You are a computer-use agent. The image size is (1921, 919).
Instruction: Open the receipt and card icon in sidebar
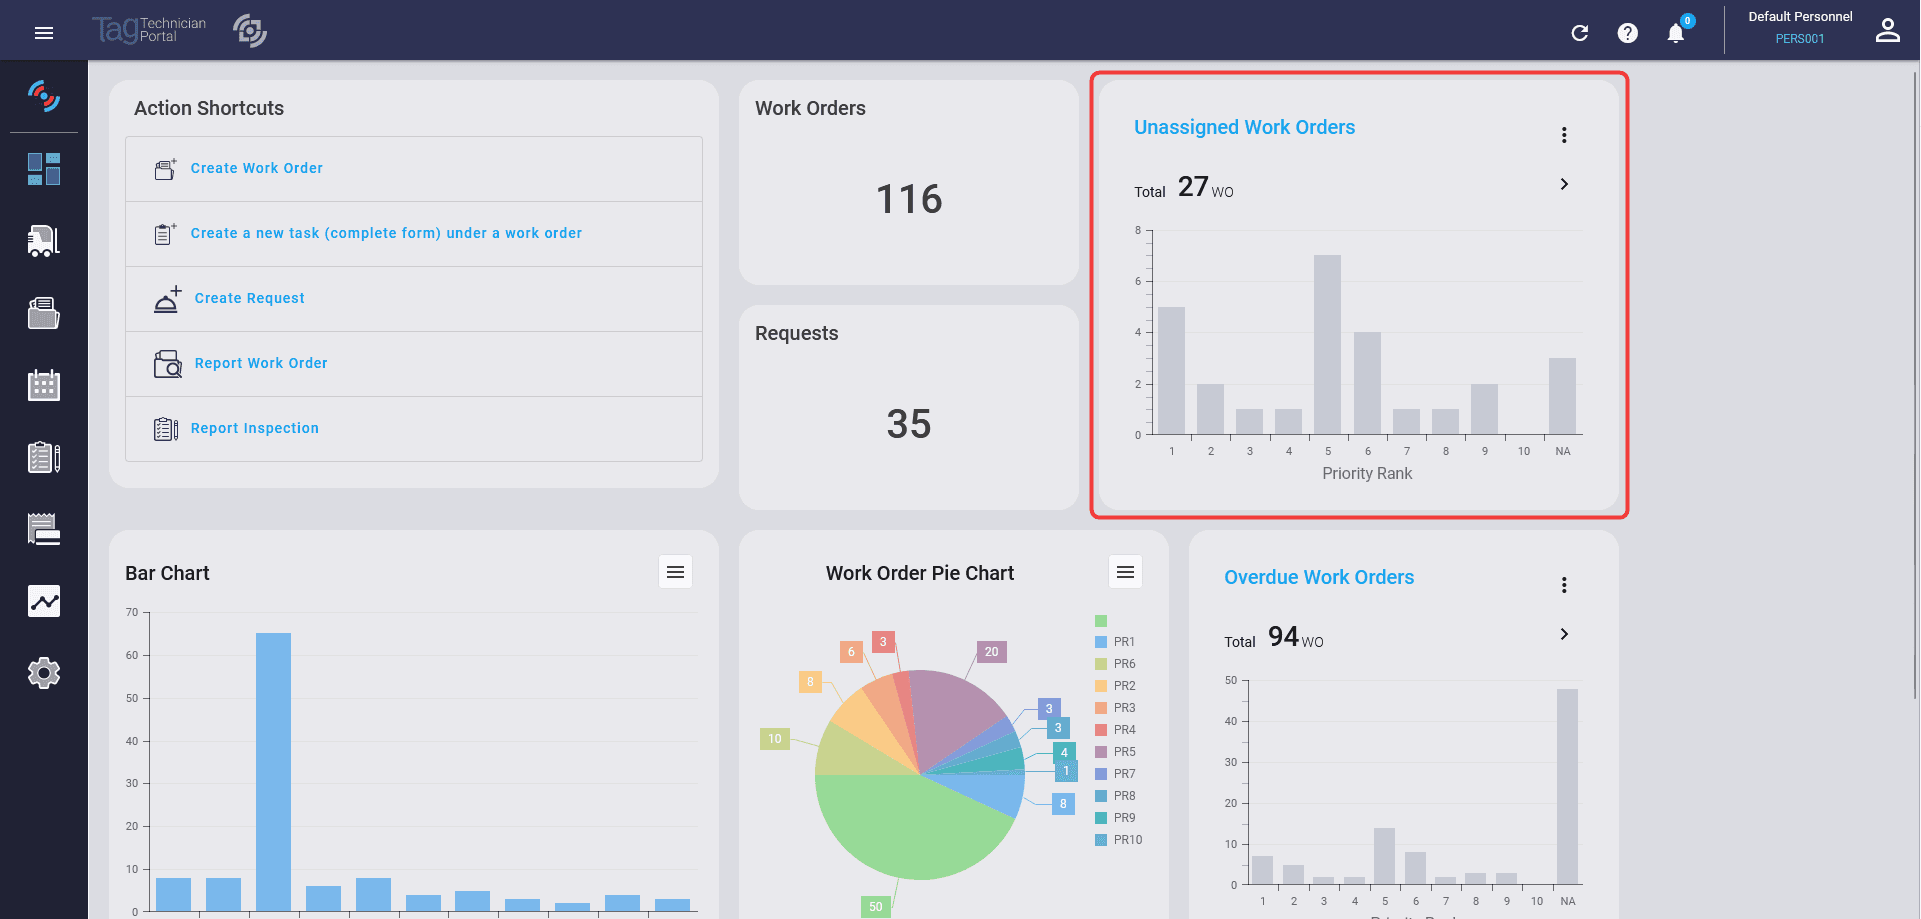(x=44, y=529)
